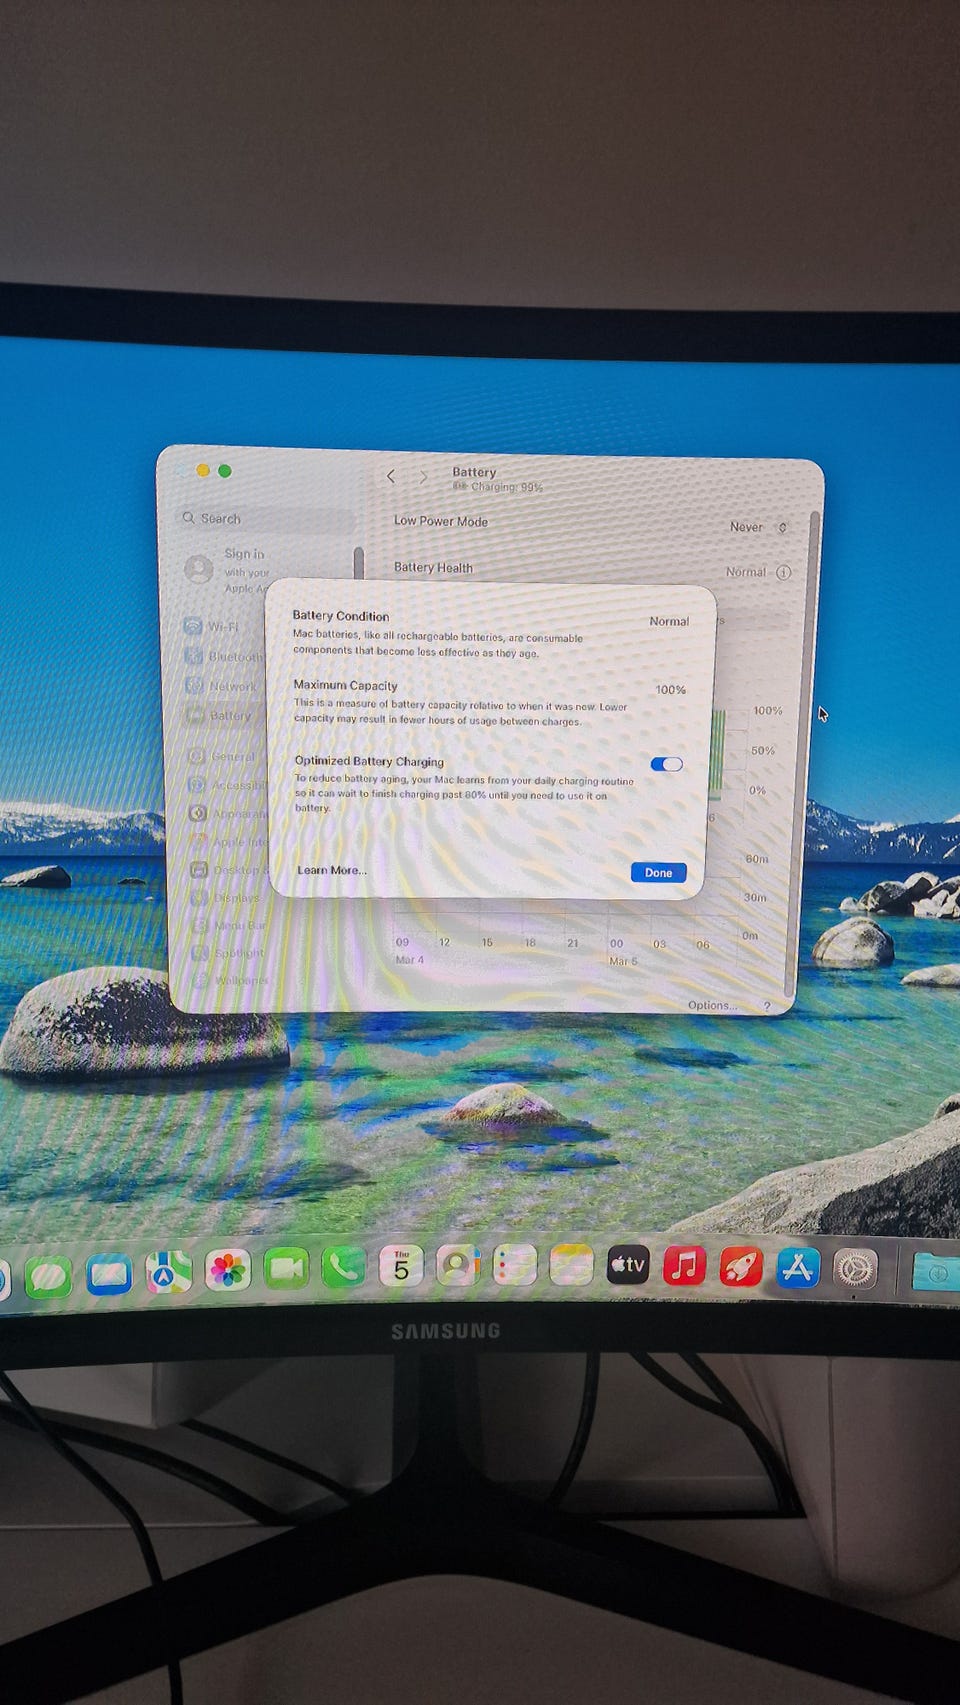Image resolution: width=960 pixels, height=1705 pixels.
Task: Click the Mar 5 chart date label
Action: tap(623, 961)
